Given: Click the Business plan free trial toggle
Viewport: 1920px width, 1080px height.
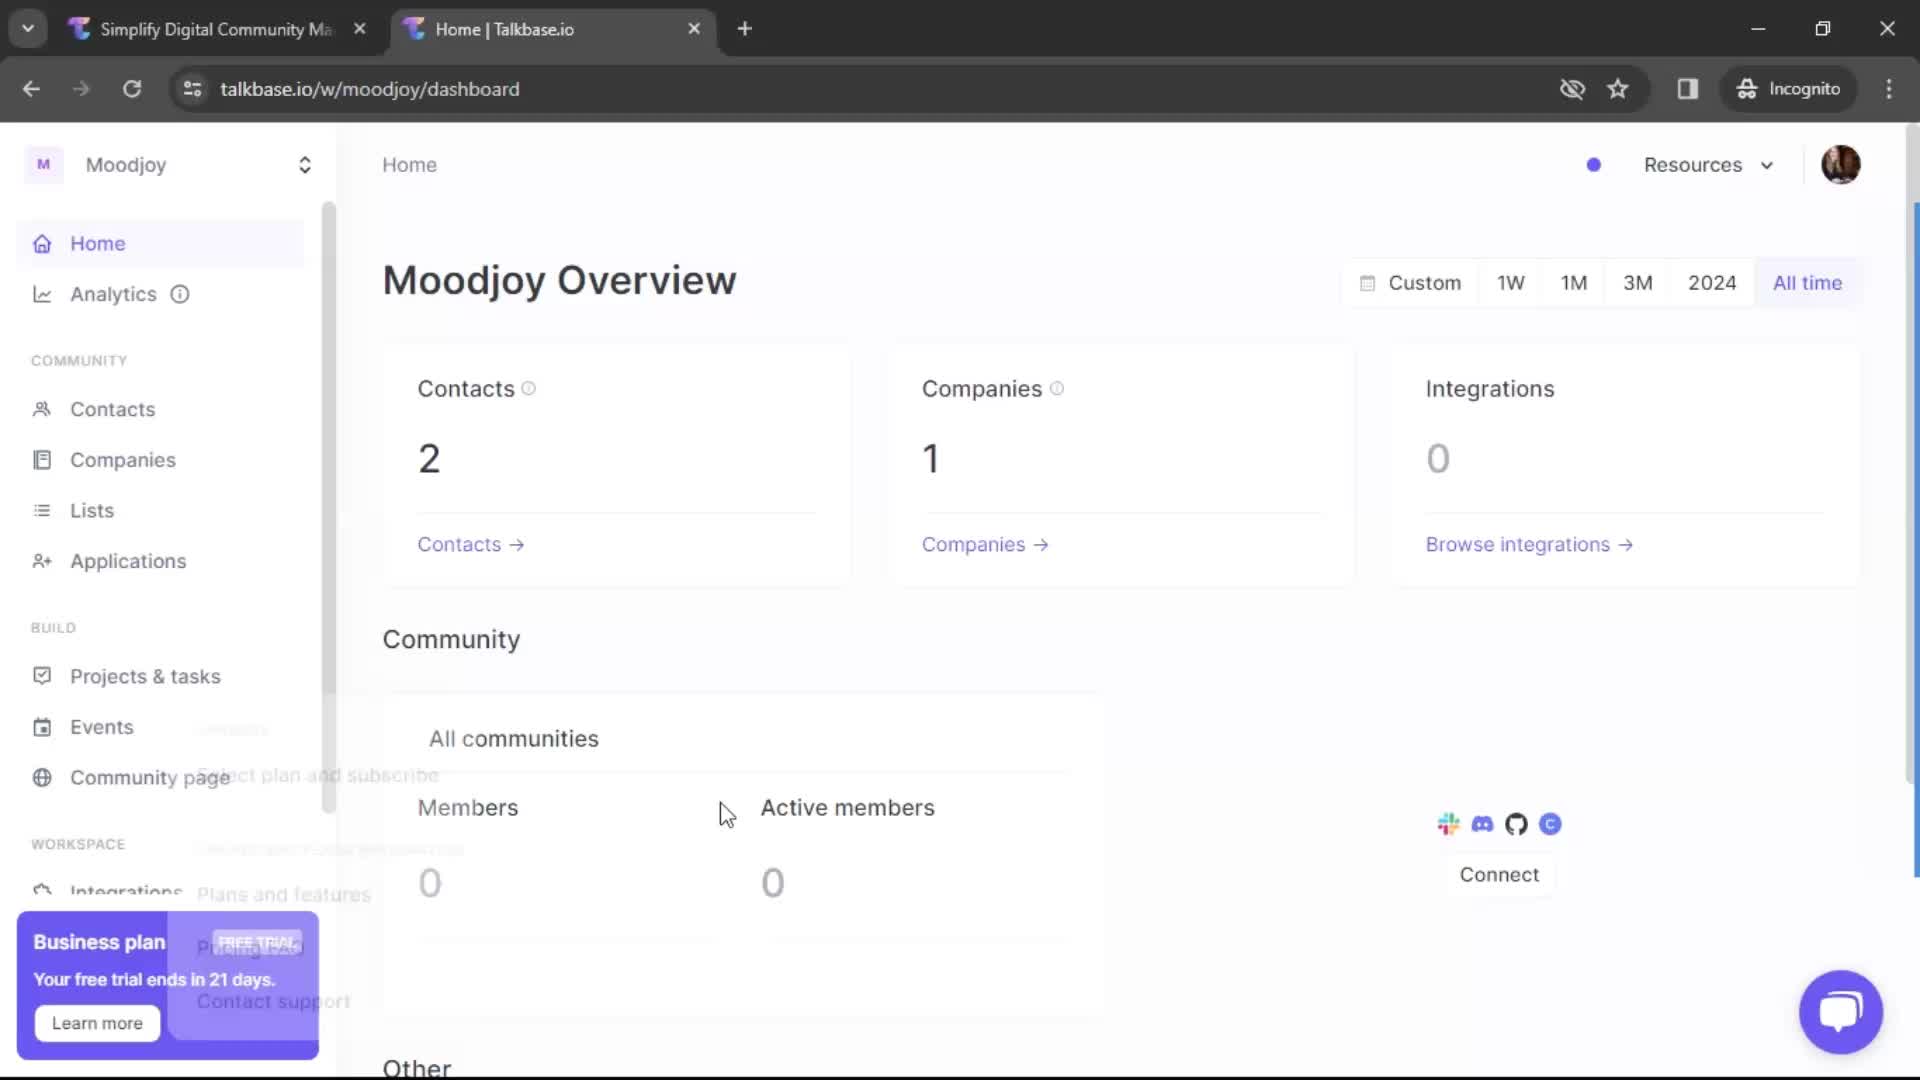Looking at the screenshot, I should click(x=257, y=942).
